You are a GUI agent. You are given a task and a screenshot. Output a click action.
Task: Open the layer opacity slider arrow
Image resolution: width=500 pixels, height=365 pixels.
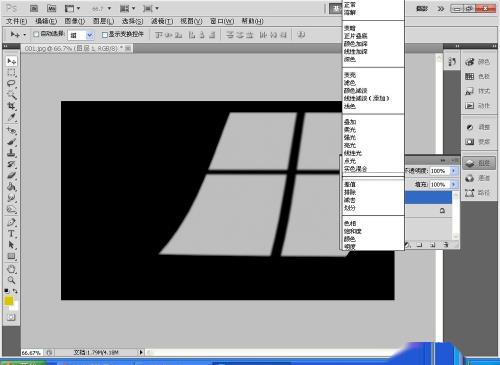[453, 171]
